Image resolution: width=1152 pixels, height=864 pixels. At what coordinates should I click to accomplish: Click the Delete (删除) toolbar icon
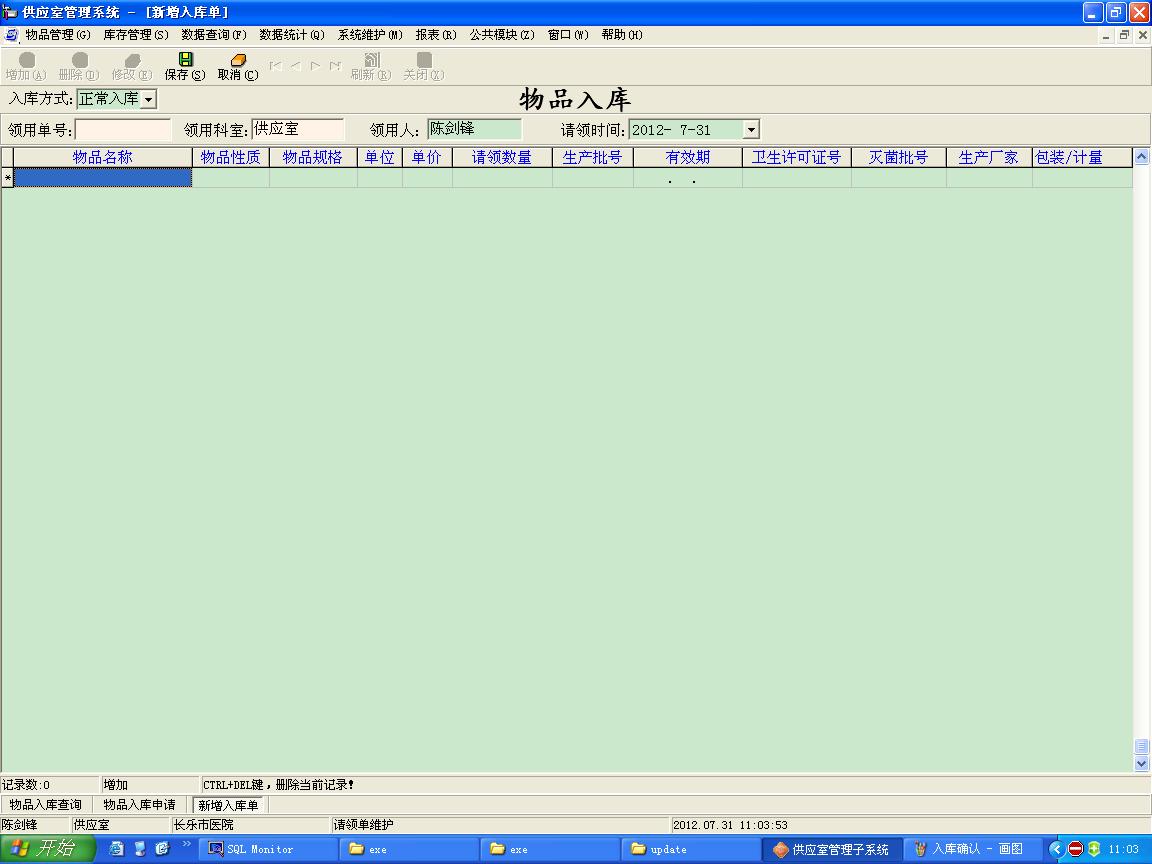79,60
